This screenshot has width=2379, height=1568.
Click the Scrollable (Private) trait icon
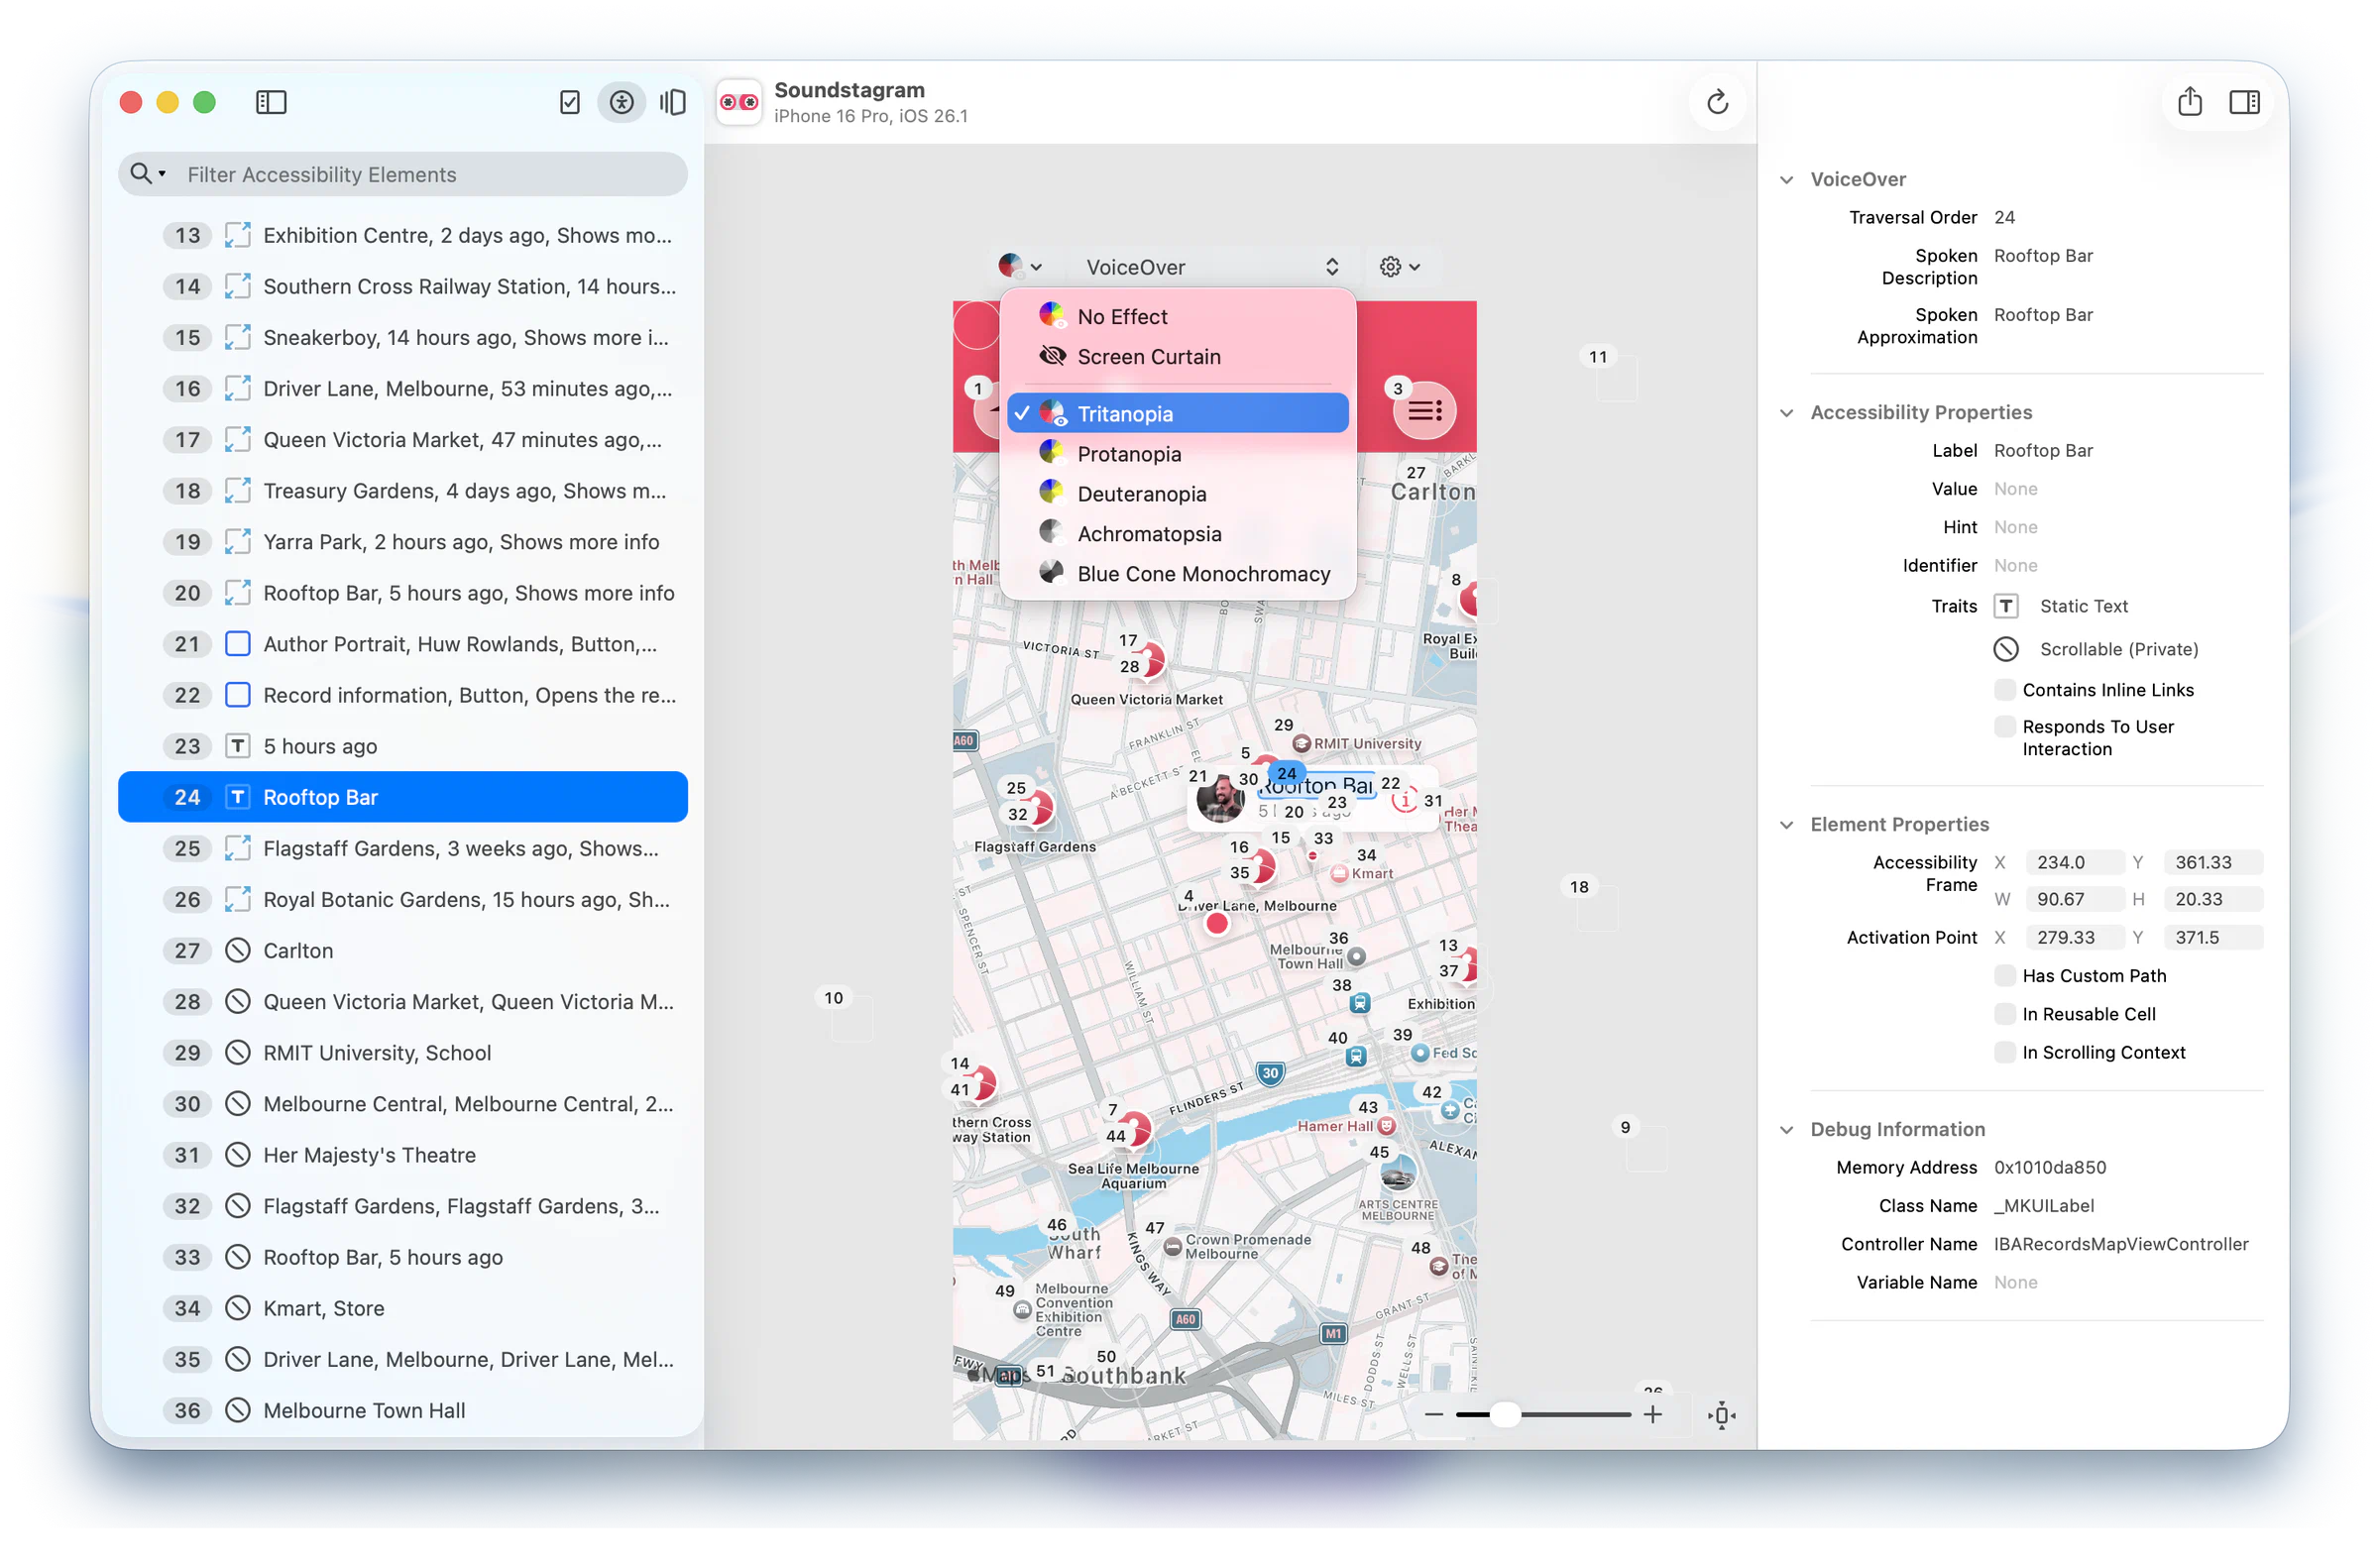click(2005, 649)
